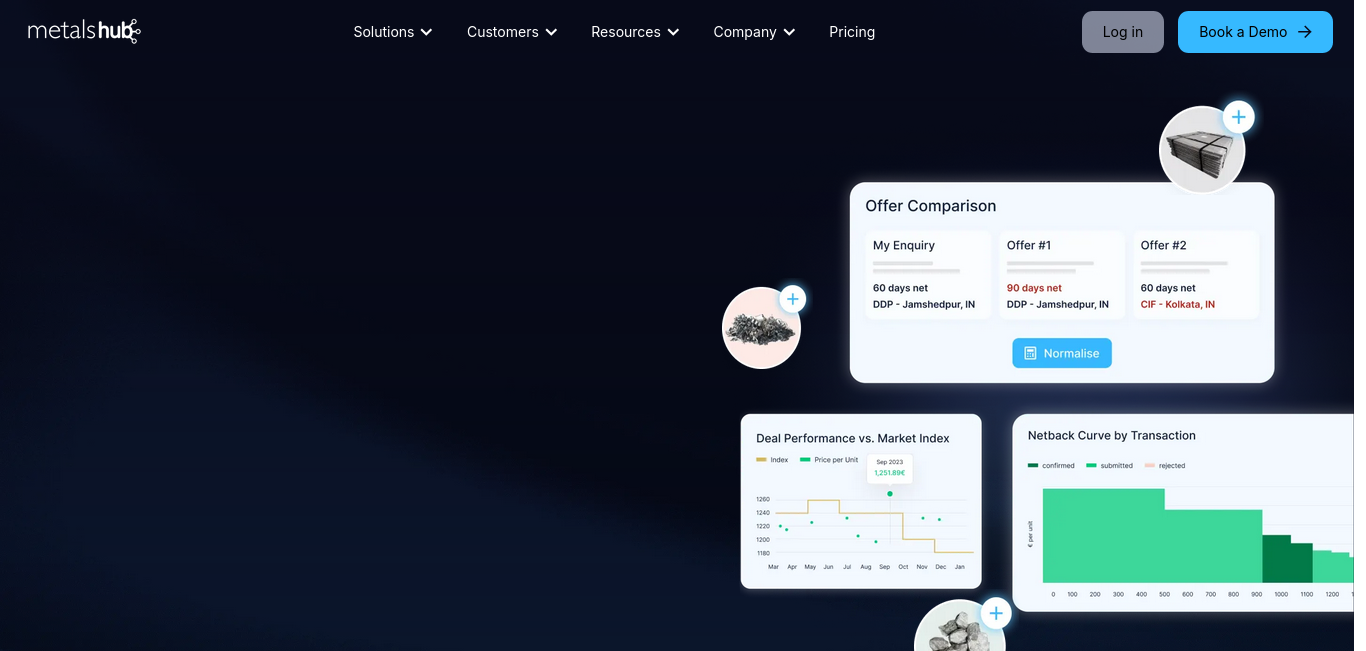
Task: Expand the Resources navigation dropdown
Action: (635, 32)
